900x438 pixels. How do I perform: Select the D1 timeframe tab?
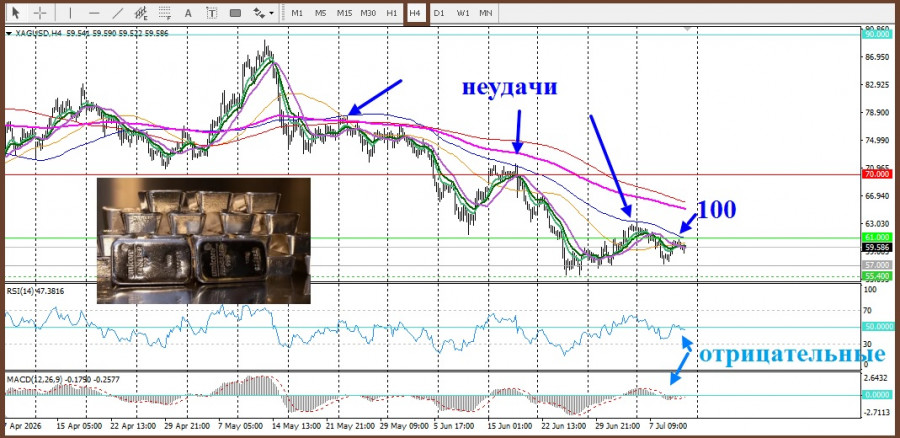click(439, 13)
